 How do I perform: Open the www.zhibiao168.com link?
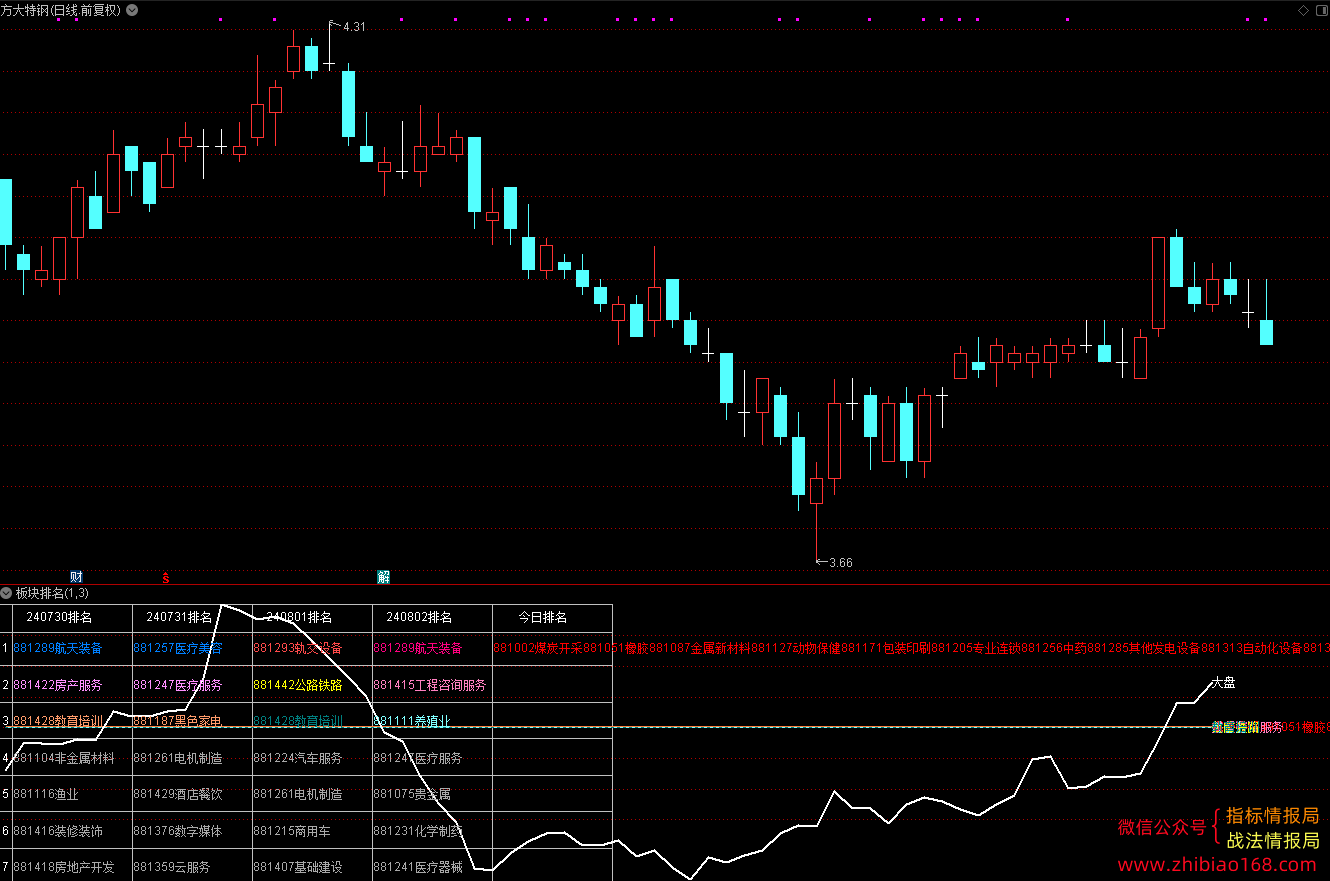point(1218,865)
